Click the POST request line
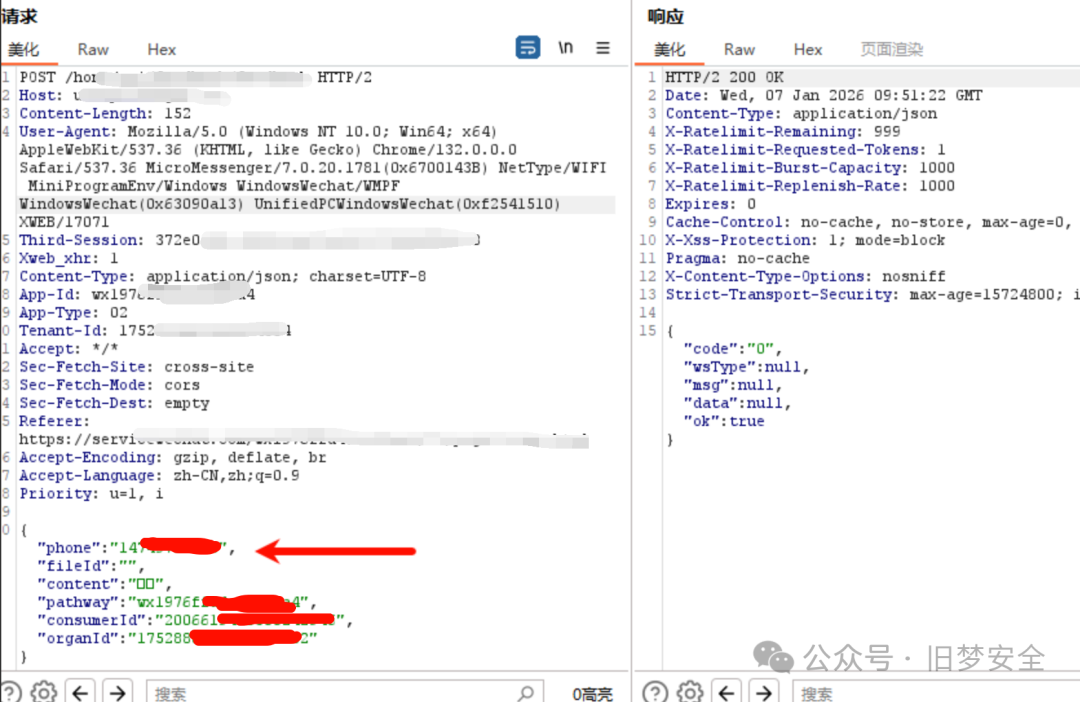 coord(196,77)
